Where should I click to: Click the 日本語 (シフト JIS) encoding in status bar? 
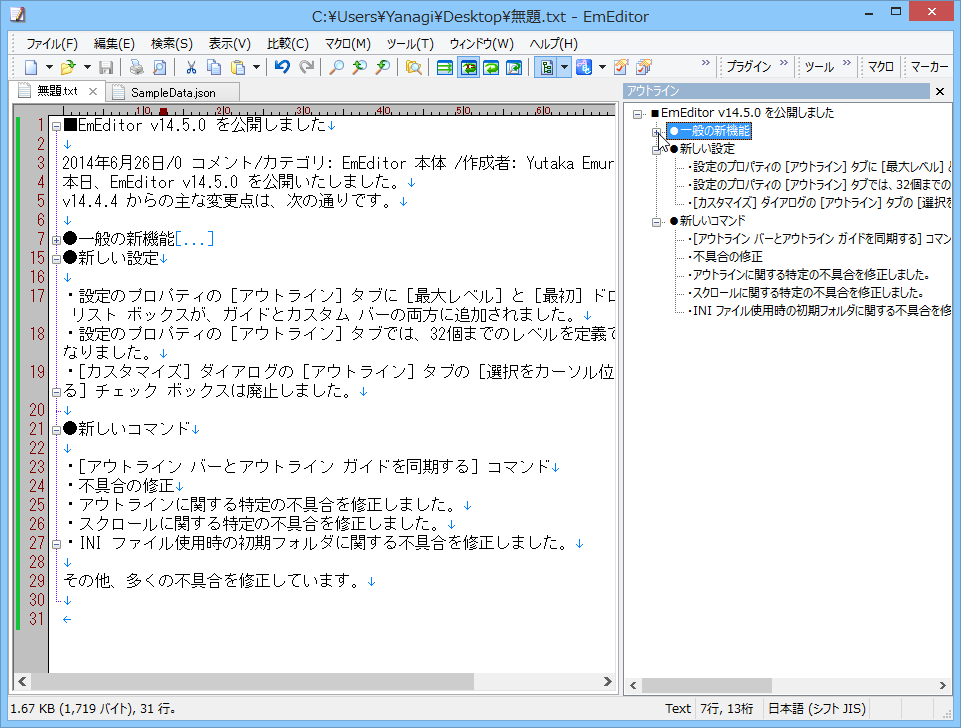pyautogui.click(x=816, y=709)
